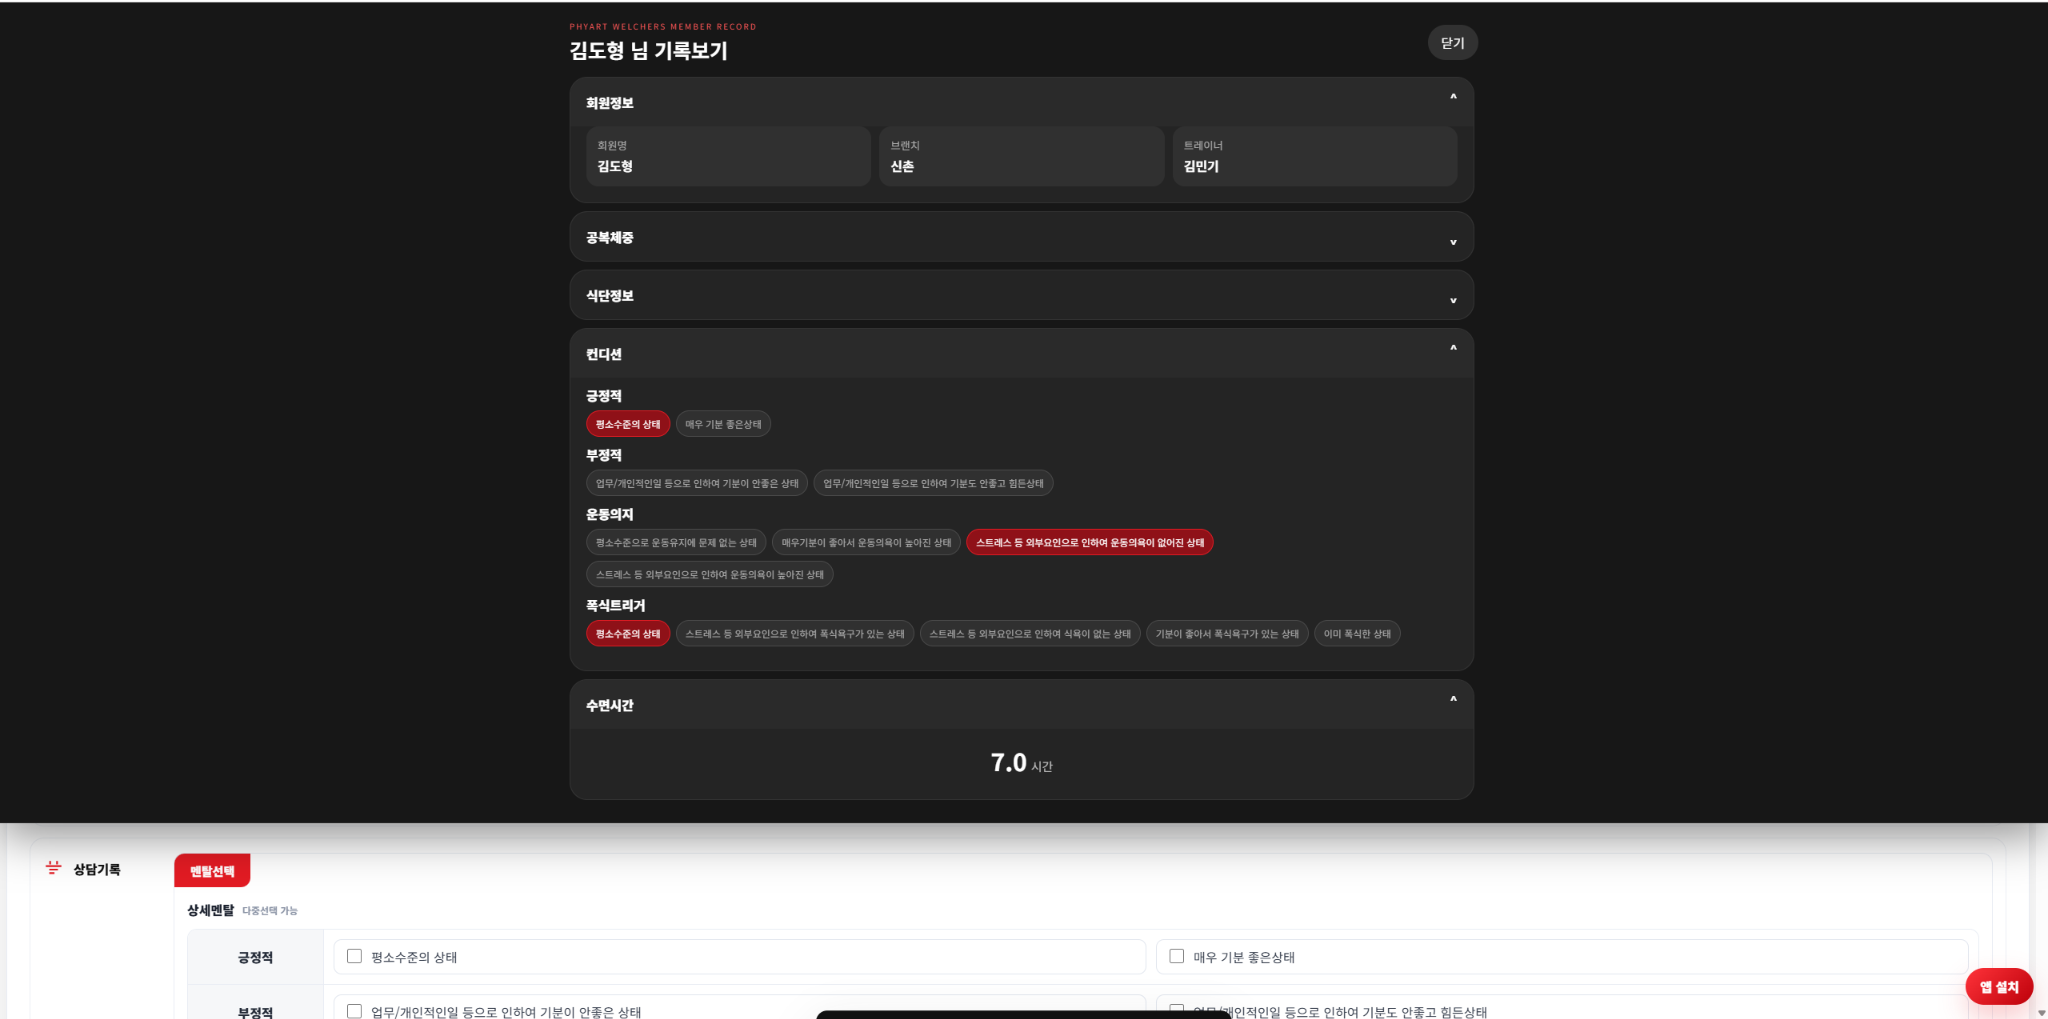This screenshot has height=1019, width=2048.
Task: Check the 매우 기분 좋은상태 checkbox
Action: pos(1176,956)
